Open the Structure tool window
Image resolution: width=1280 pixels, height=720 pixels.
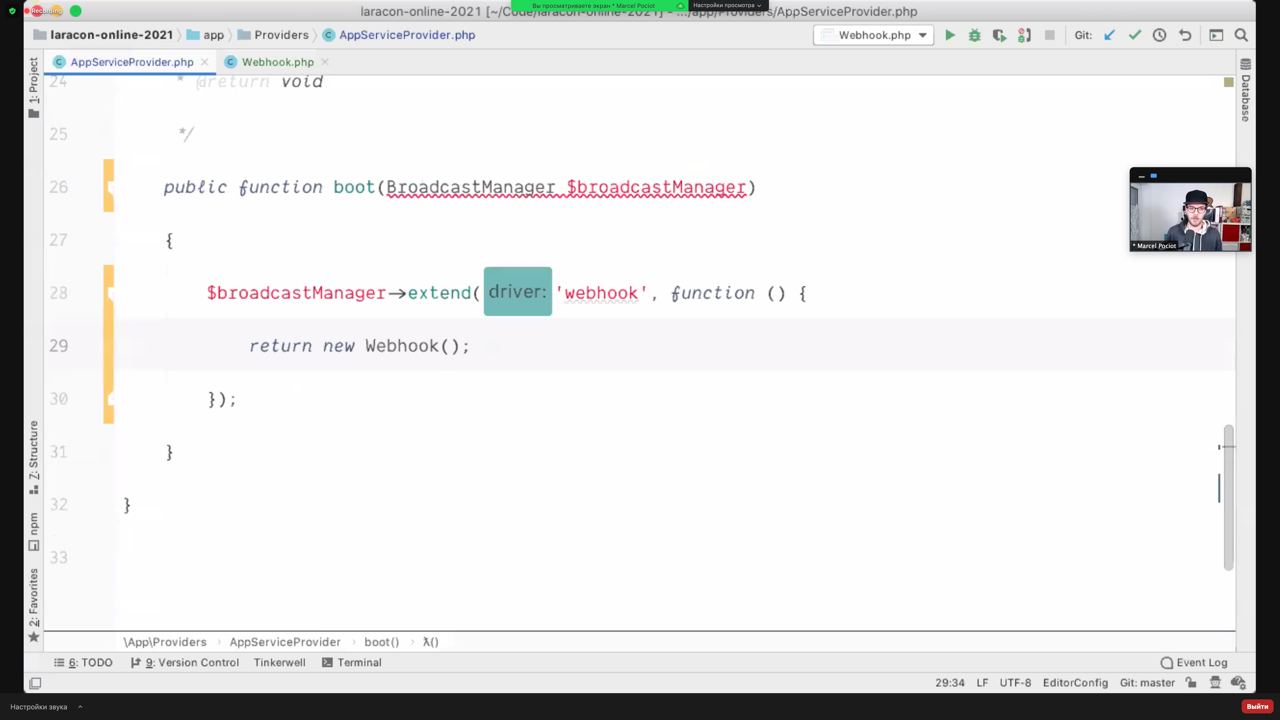(x=33, y=457)
